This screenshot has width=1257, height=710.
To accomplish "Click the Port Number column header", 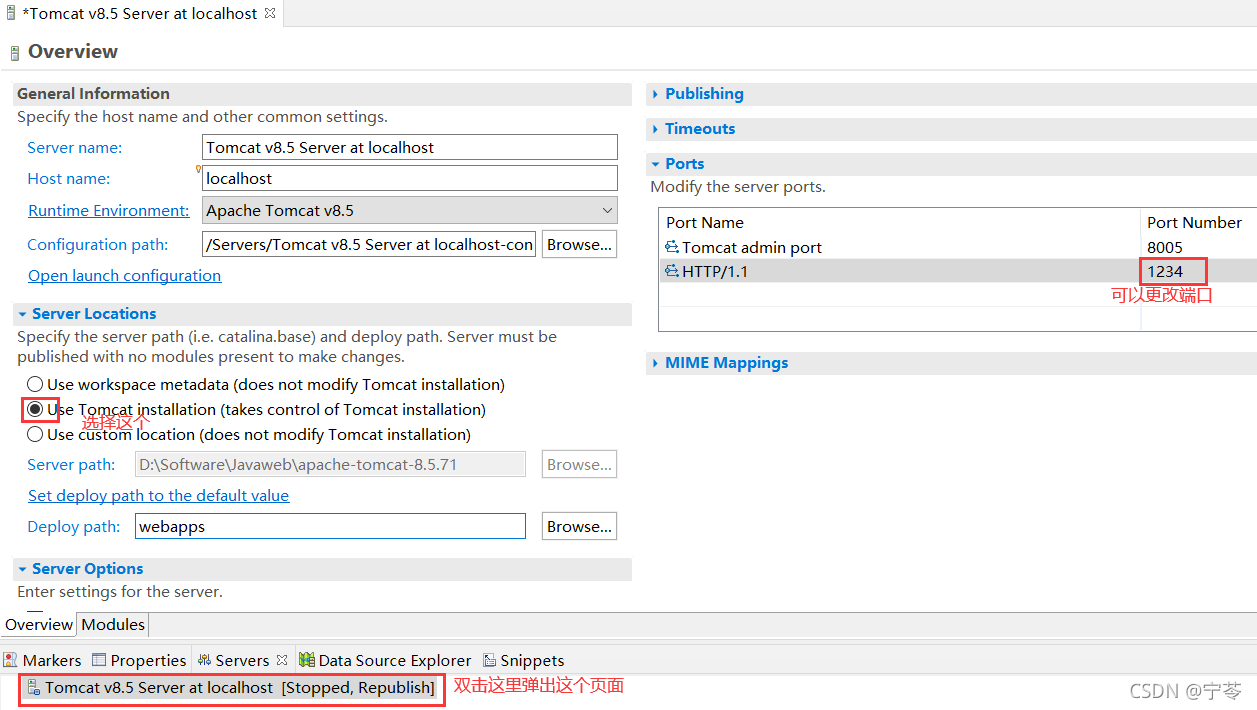I will (x=1199, y=222).
